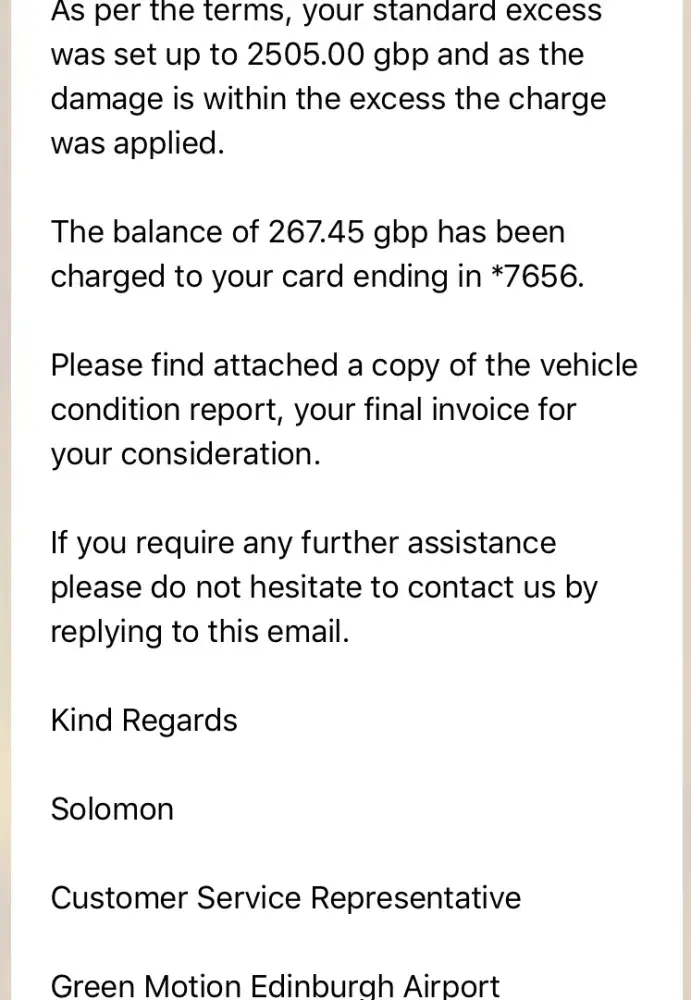691x1000 pixels.
Task: Click "If you require any further assistance"
Action: pos(303,543)
